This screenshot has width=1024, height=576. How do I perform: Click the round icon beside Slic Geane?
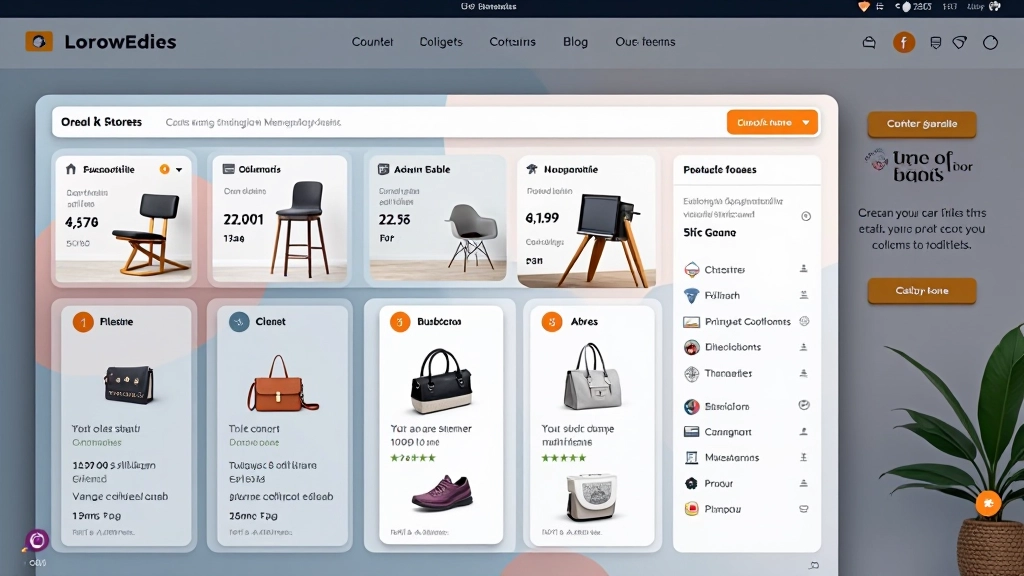(806, 216)
